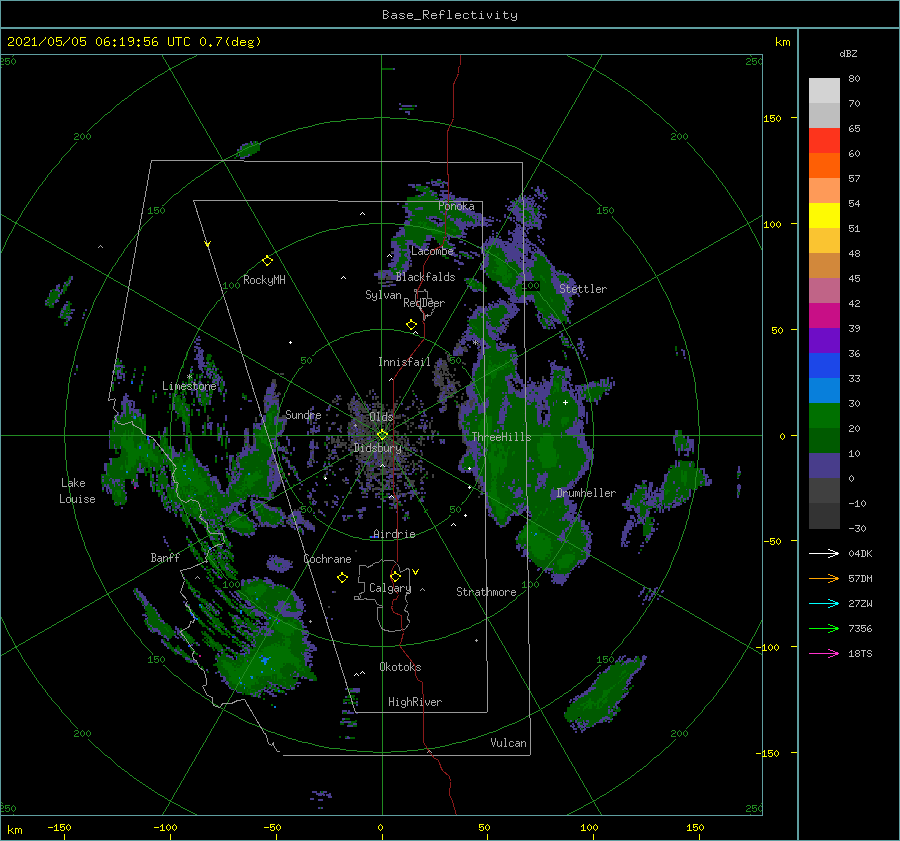Click the Sylvan label on the map
Image resolution: width=900 pixels, height=841 pixels.
[383, 295]
